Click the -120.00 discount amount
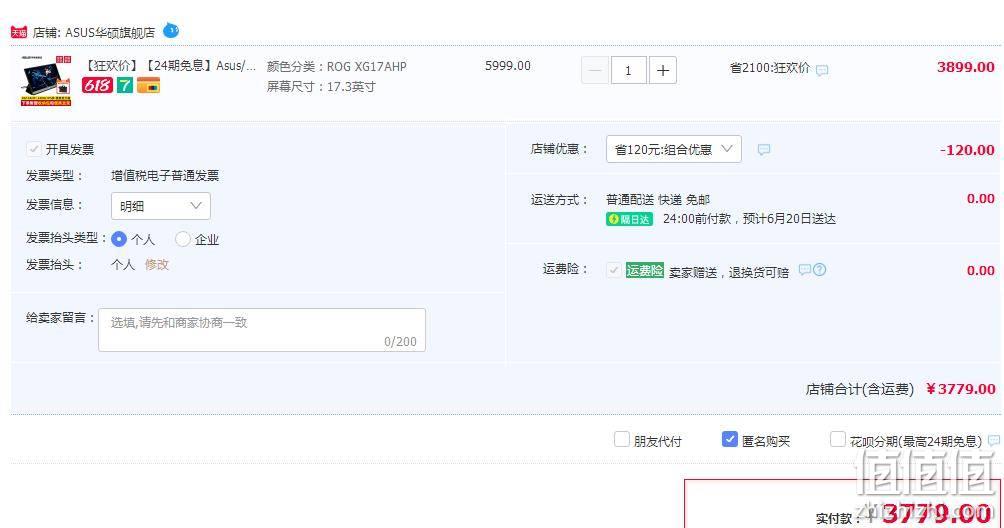Image resolution: width=1004 pixels, height=528 pixels. click(967, 150)
